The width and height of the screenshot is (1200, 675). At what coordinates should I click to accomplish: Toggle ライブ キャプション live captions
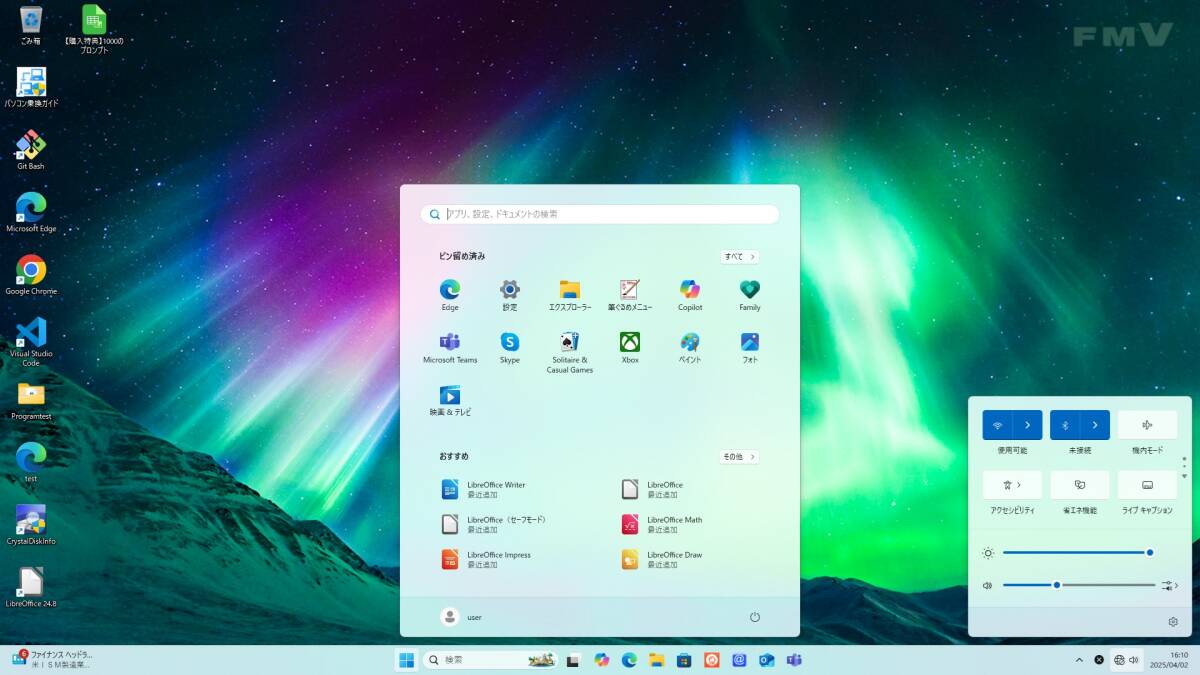(x=1147, y=485)
